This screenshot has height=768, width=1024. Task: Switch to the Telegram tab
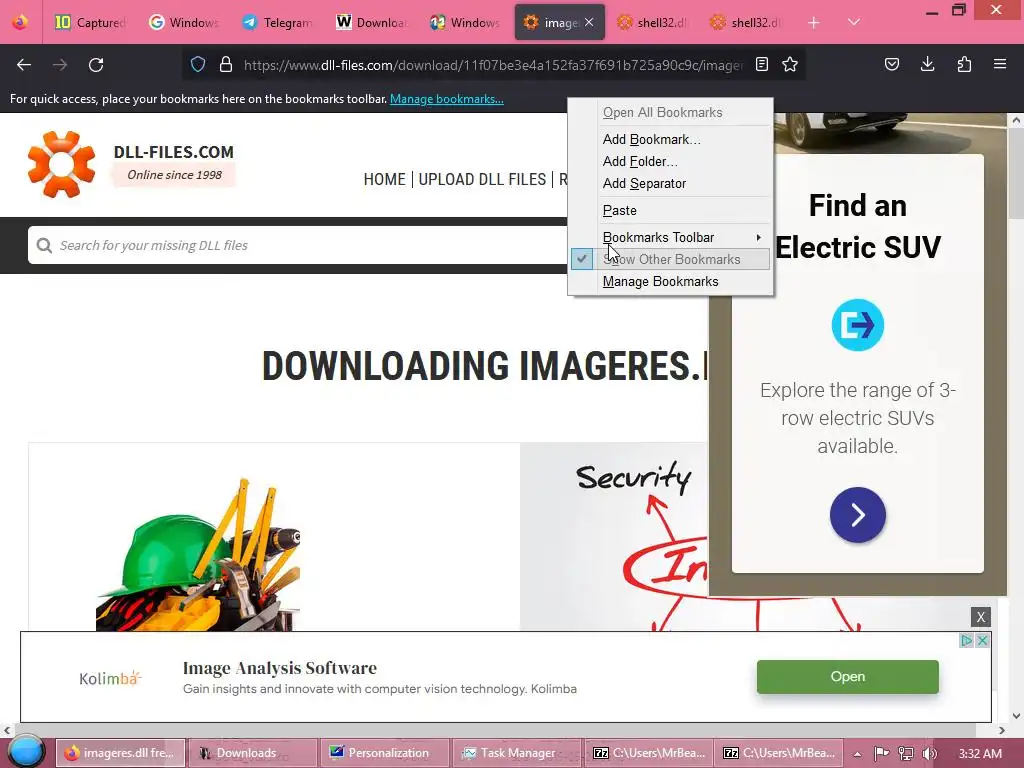point(278,22)
